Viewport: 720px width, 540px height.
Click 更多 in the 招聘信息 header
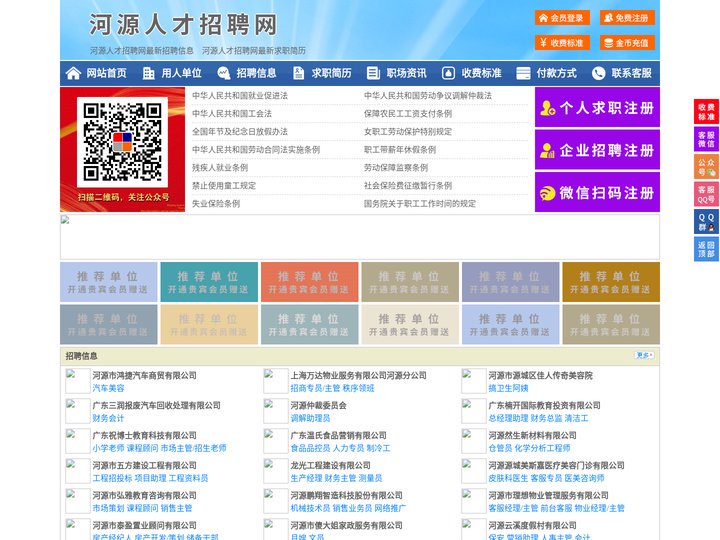coord(644,355)
